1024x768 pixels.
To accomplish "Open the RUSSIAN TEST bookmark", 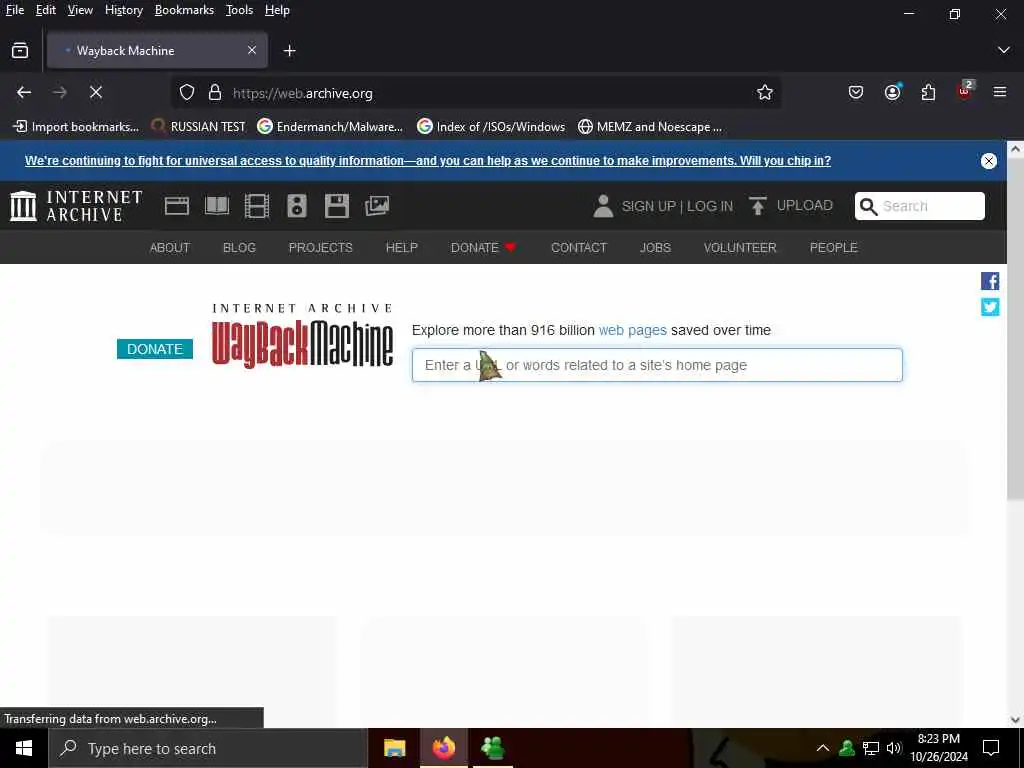I will [x=198, y=127].
